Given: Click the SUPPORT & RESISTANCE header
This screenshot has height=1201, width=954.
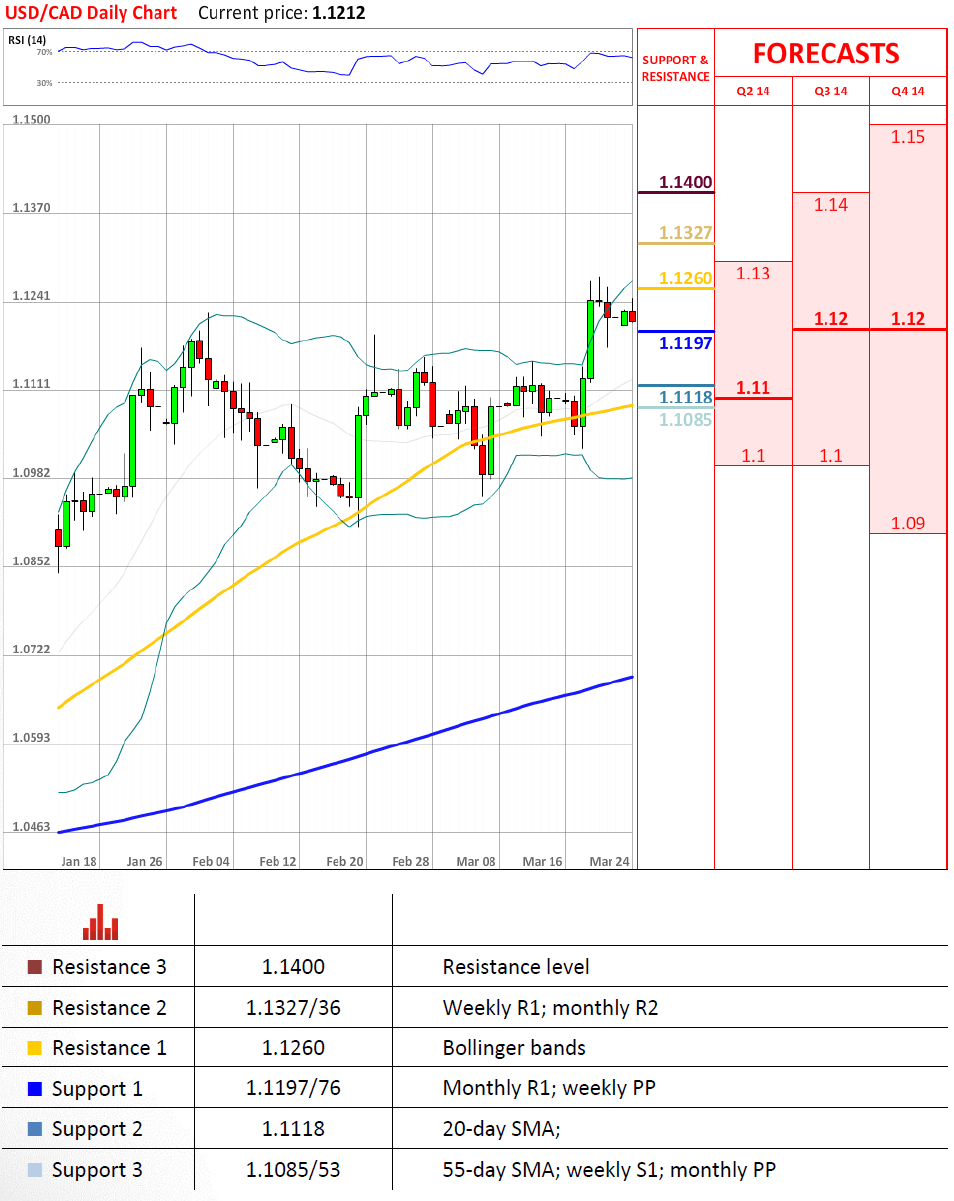Looking at the screenshot, I should tap(675, 68).
